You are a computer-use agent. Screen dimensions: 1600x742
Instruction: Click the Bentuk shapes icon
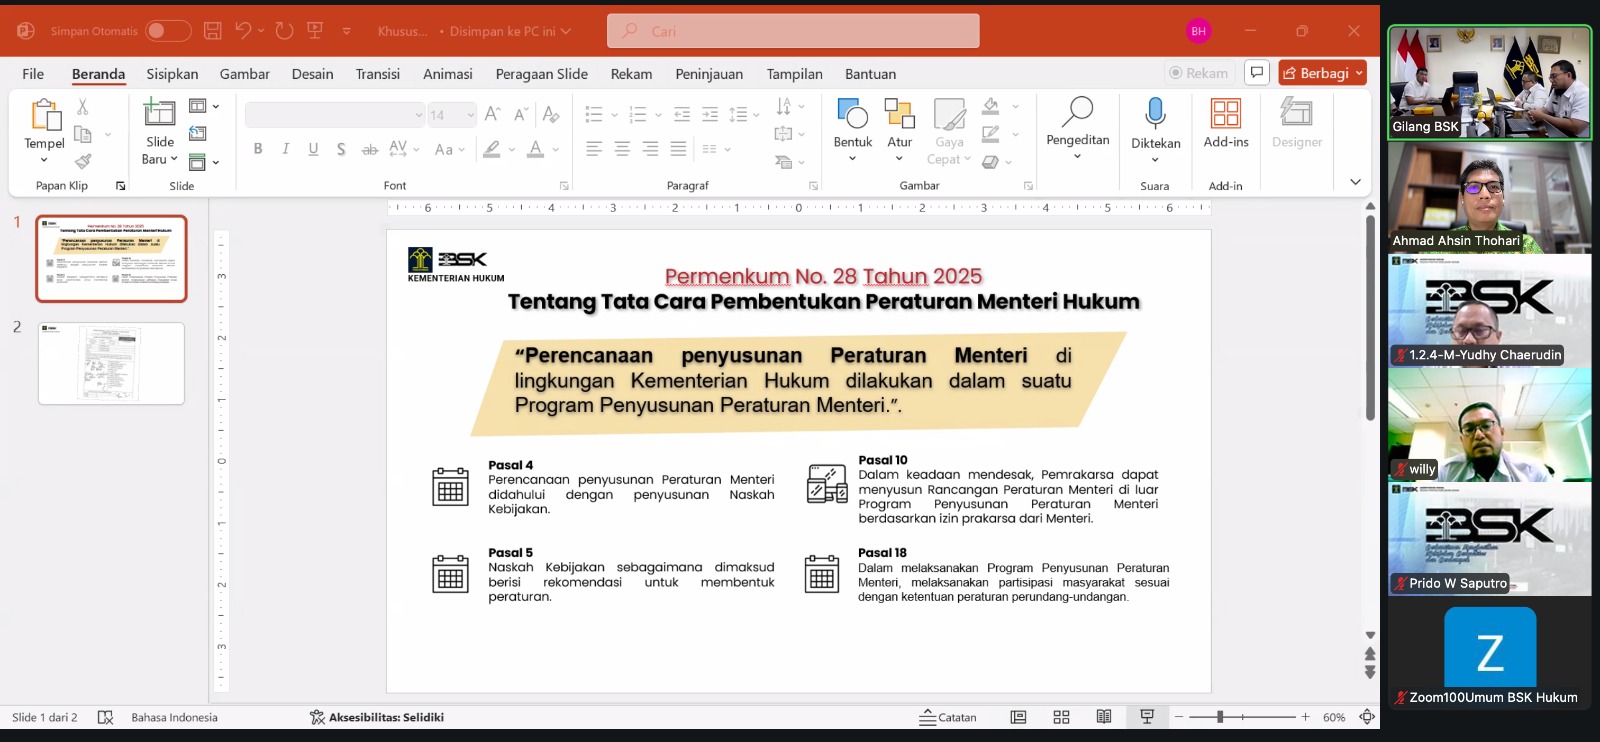click(852, 113)
